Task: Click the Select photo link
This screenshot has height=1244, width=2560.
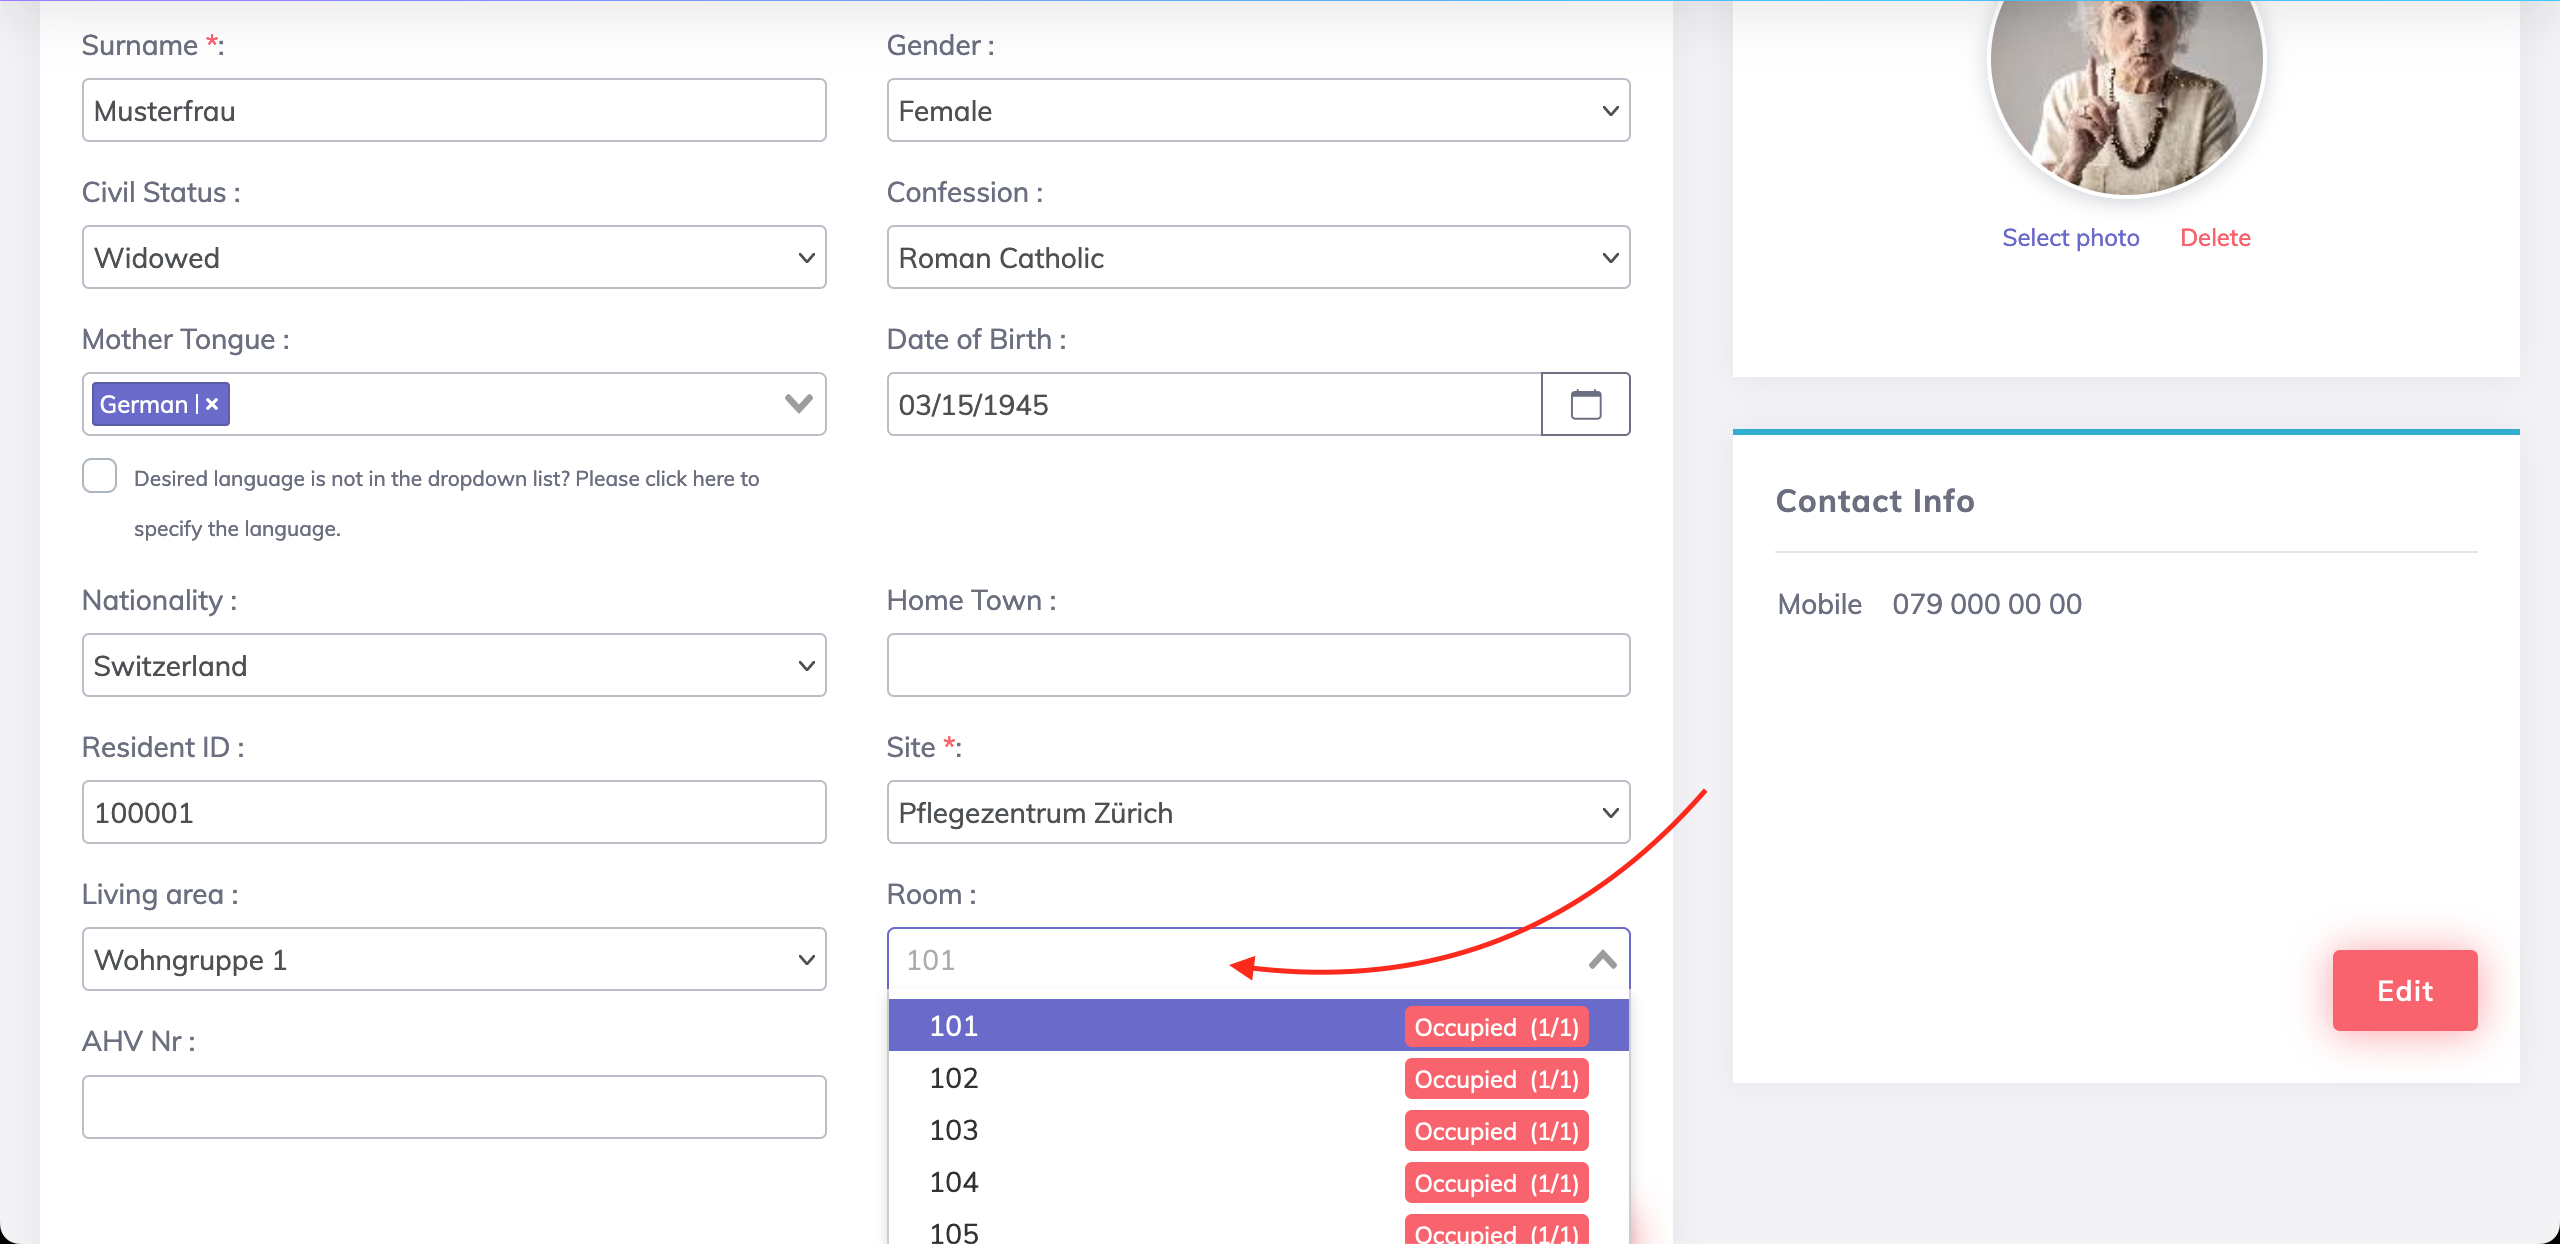Action: tap(2070, 238)
